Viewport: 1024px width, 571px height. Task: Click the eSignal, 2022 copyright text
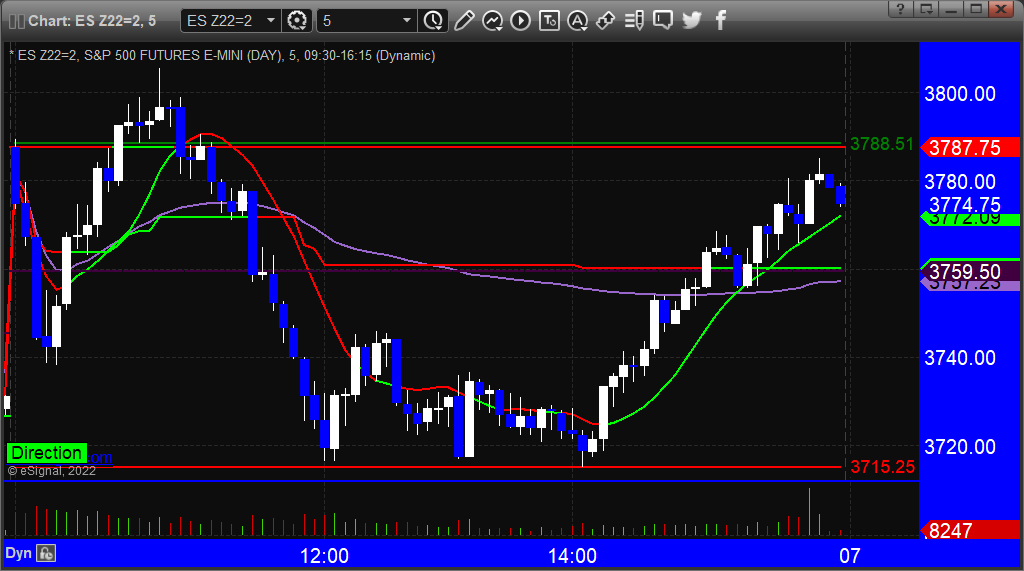[x=52, y=471]
